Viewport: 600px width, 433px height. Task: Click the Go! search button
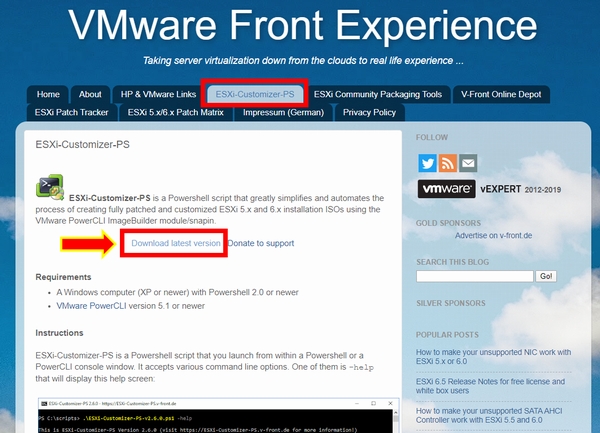click(546, 276)
